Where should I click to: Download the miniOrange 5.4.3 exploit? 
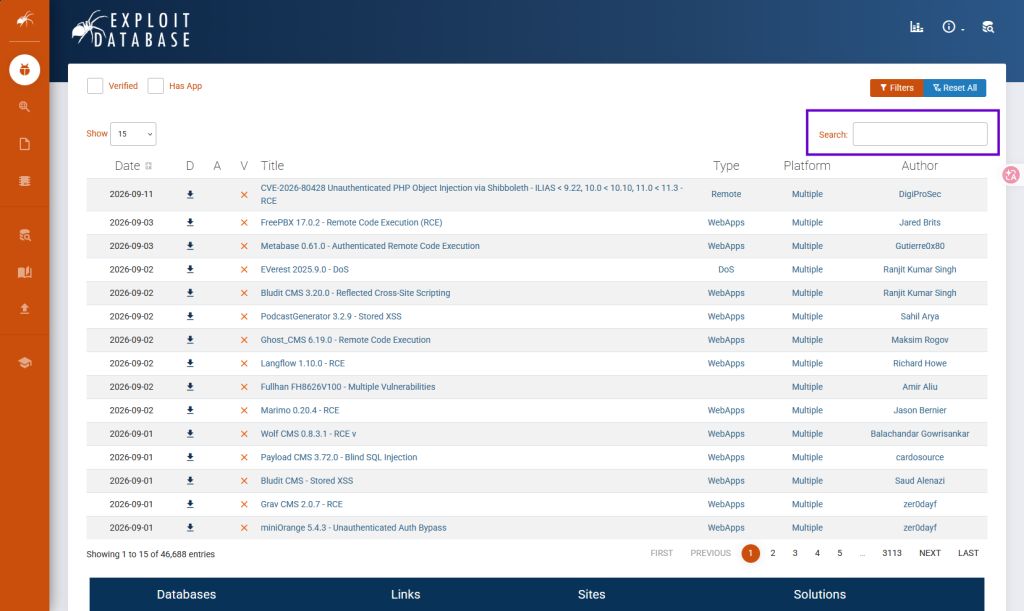pyautogui.click(x=190, y=528)
